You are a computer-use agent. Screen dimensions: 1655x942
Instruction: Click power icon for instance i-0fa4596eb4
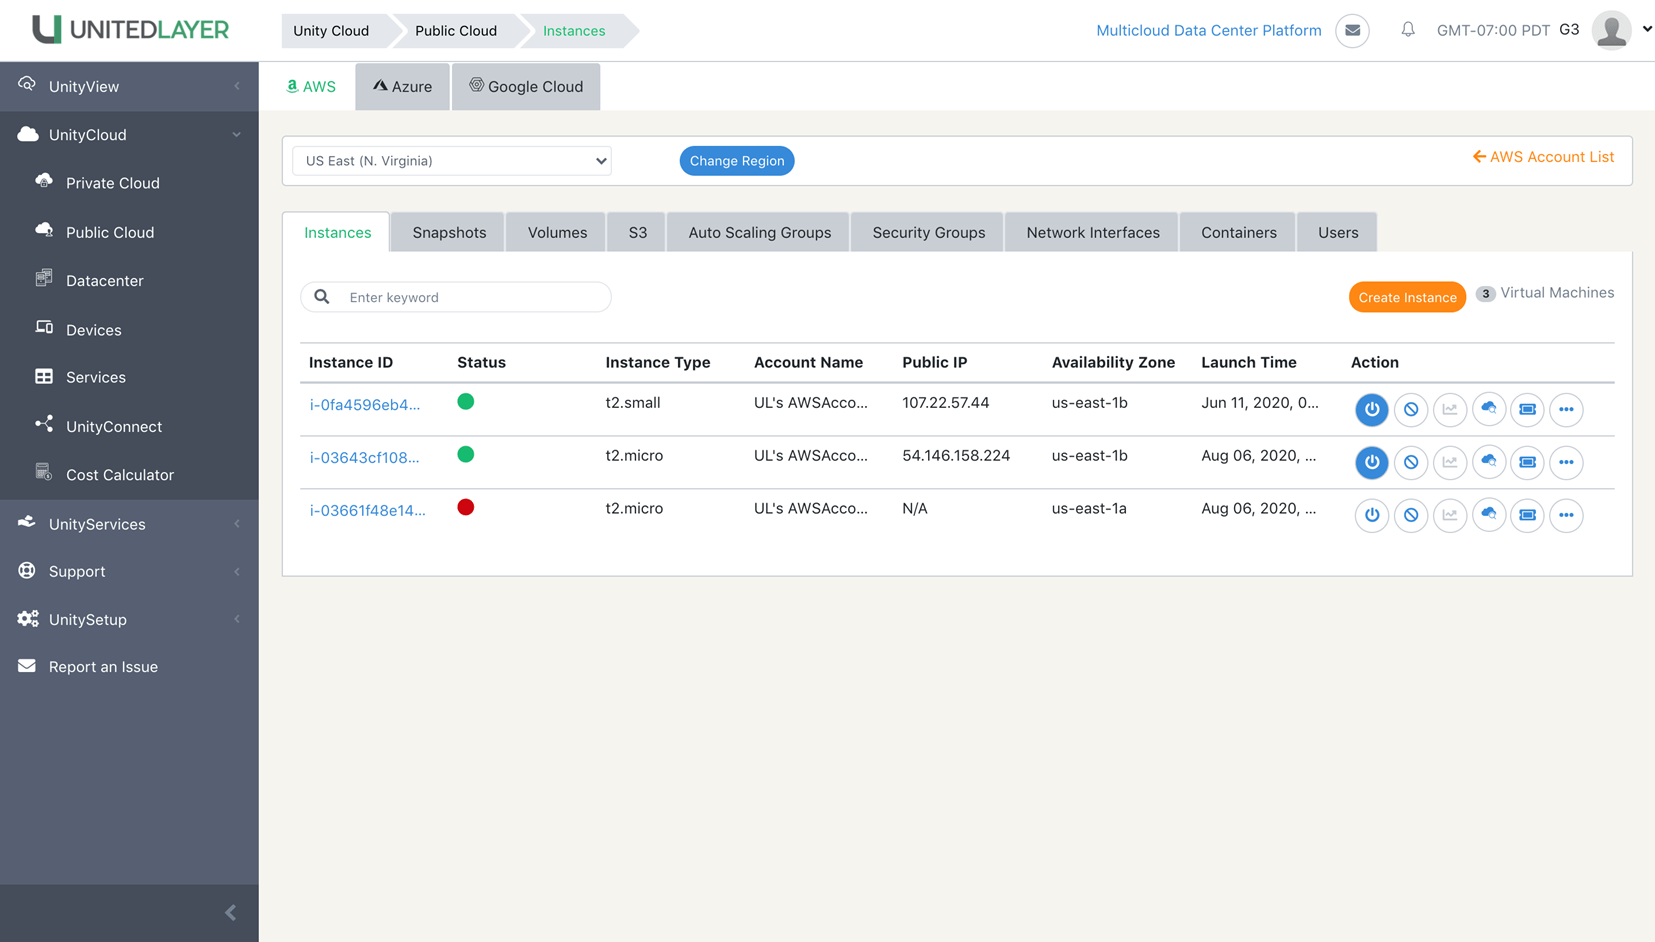[1371, 409]
